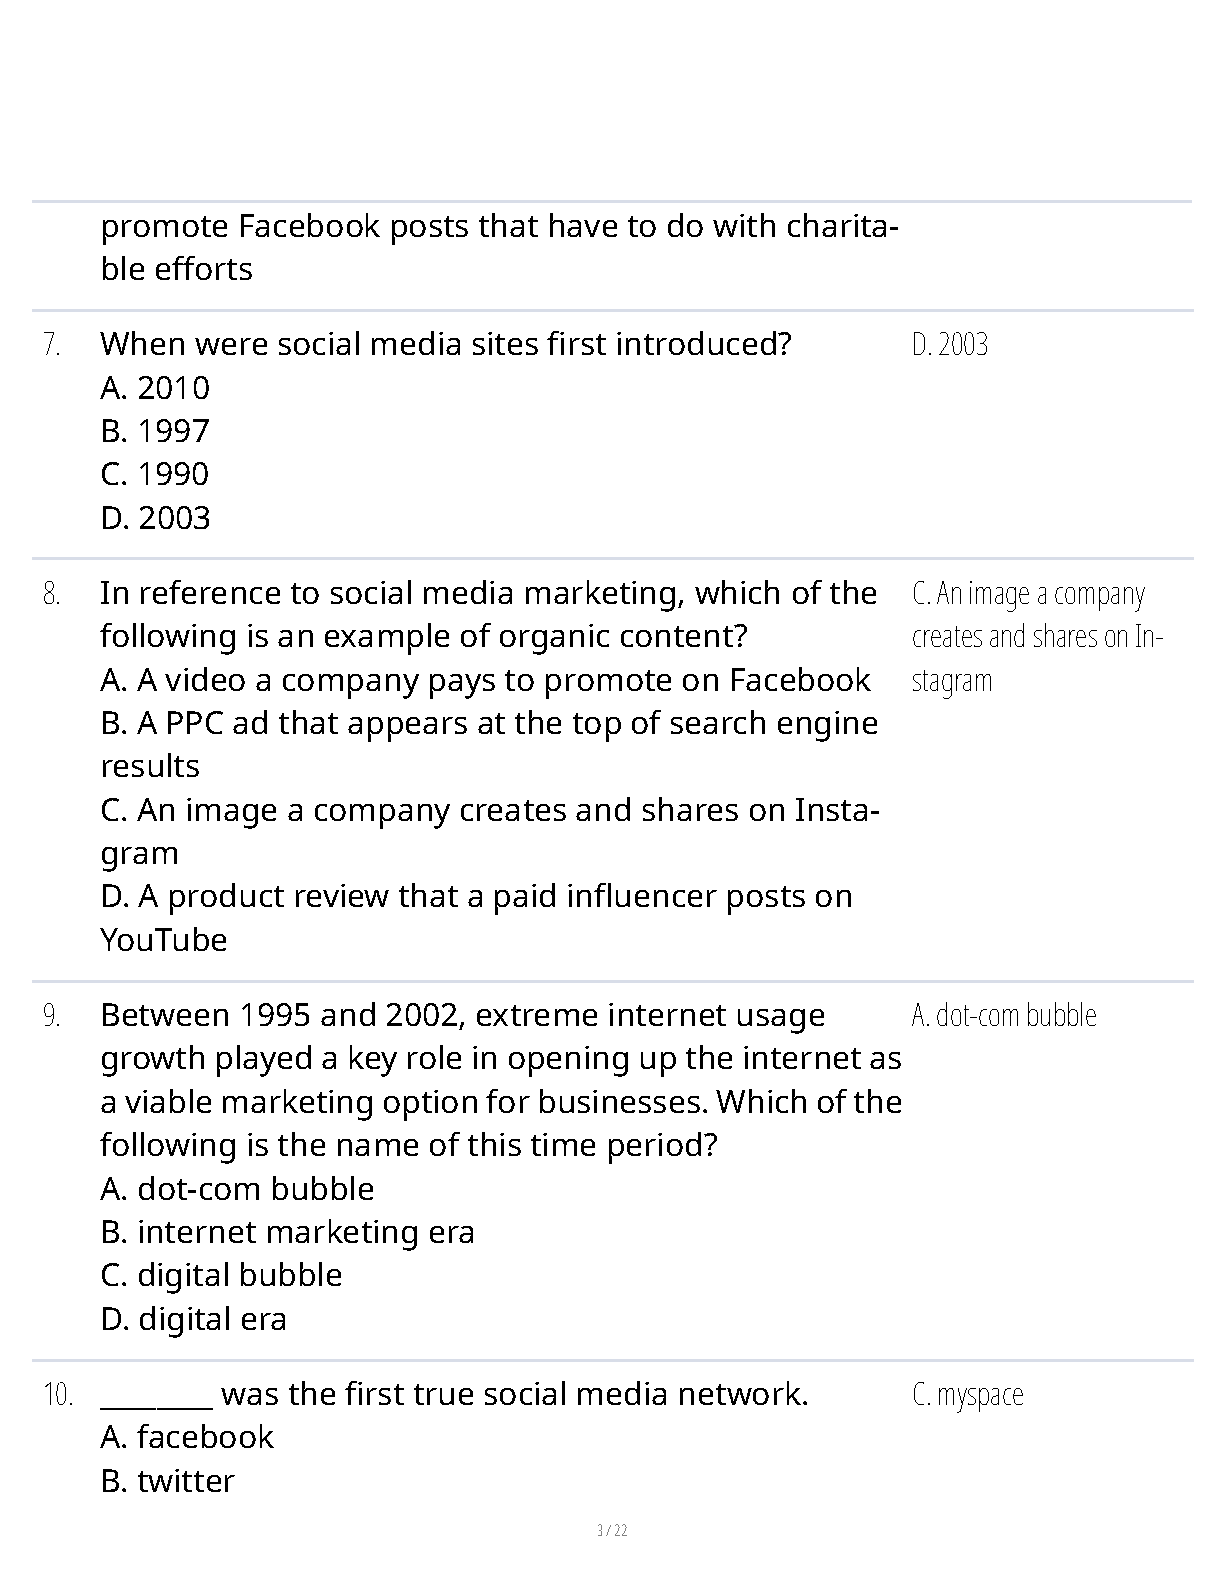The image size is (1224, 1584).
Task: Click right-column answer 'C. myspace'
Action: 968,1394
